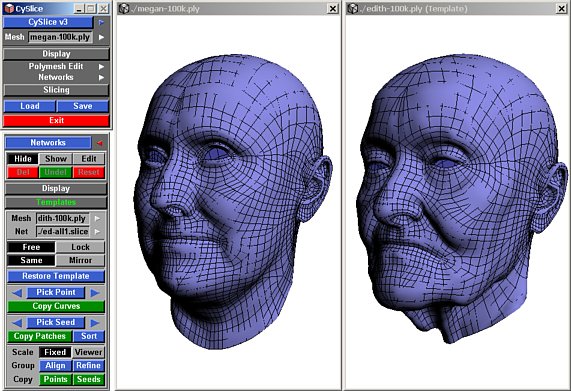Click the cube icon in megan-100k.ply window title
Viewport: 571px width, 391px height.
pyautogui.click(x=124, y=8)
